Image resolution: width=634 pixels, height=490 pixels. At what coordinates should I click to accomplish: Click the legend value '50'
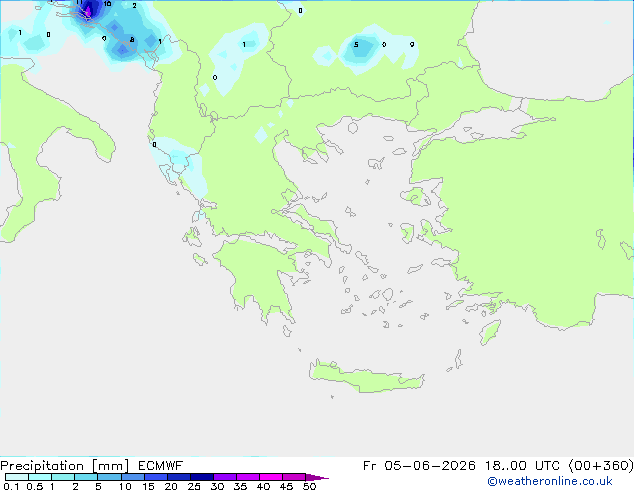pos(309,486)
